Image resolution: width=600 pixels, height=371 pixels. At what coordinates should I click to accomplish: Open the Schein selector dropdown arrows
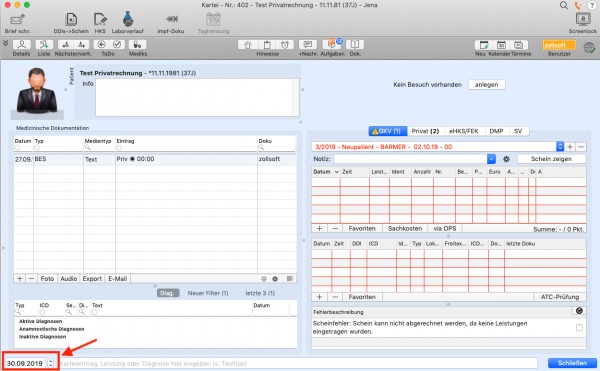pyautogui.click(x=560, y=146)
